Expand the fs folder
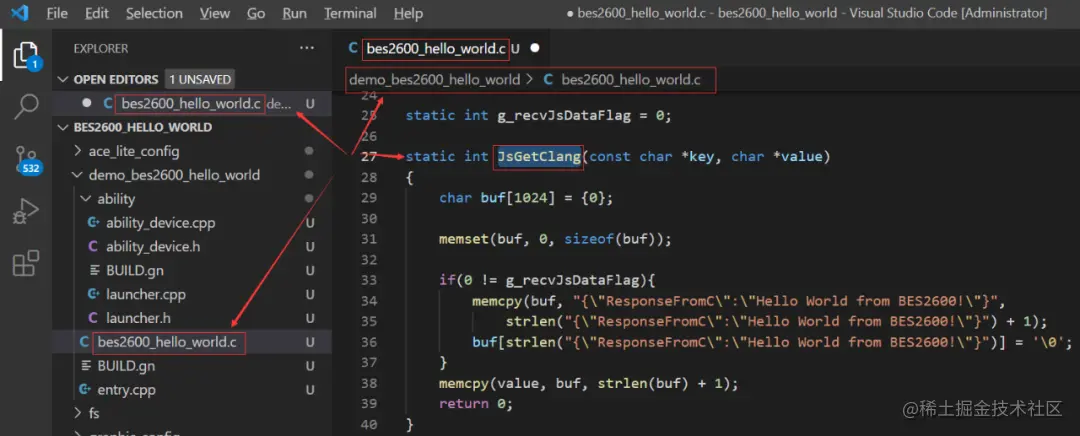The height and width of the screenshot is (436, 1080). pyautogui.click(x=78, y=413)
